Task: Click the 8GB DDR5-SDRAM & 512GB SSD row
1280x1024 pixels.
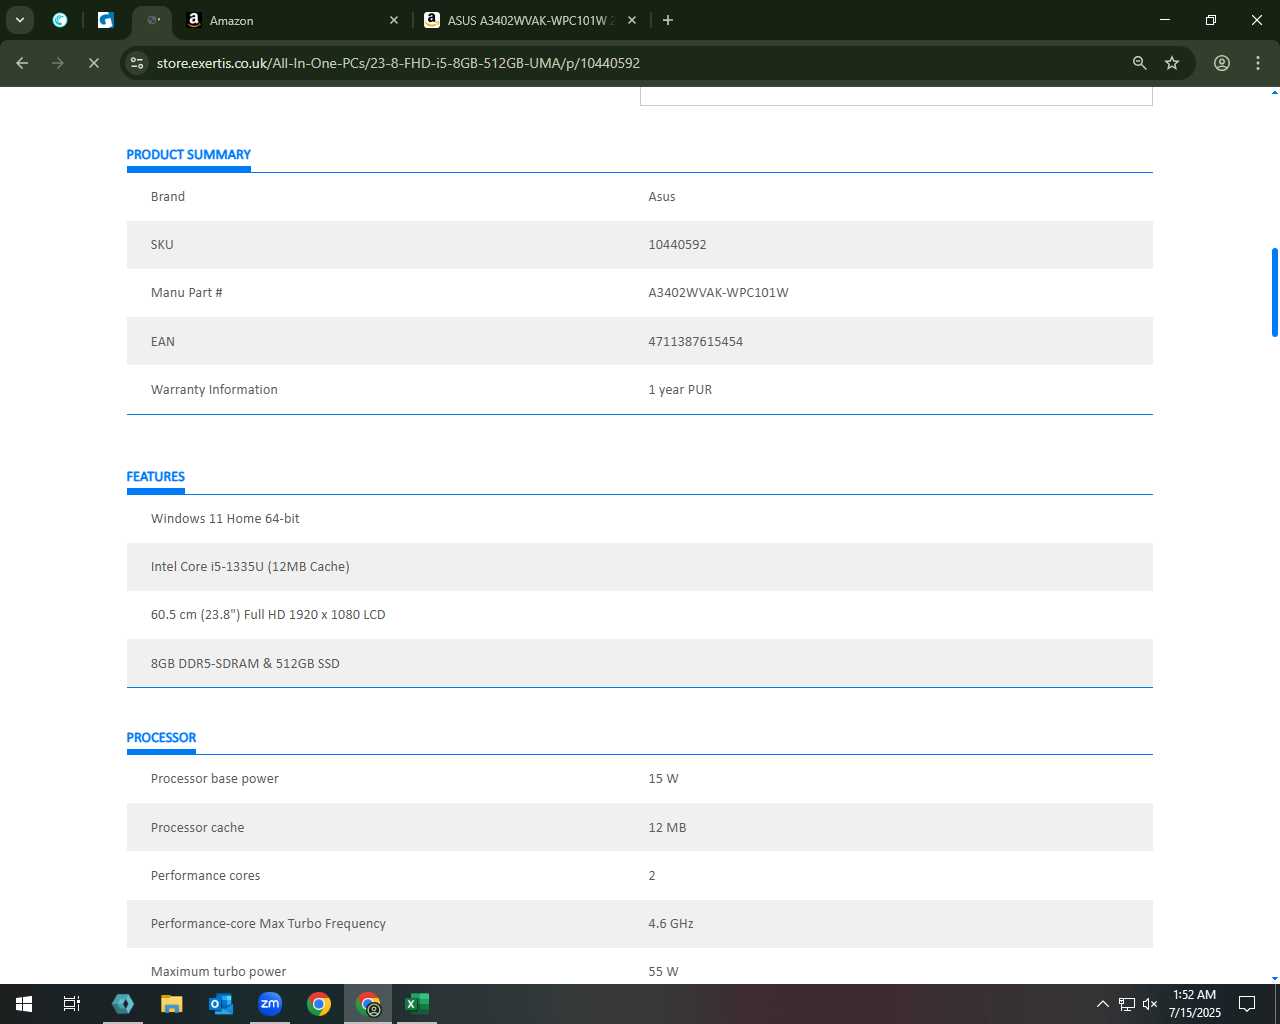Action: (639, 663)
